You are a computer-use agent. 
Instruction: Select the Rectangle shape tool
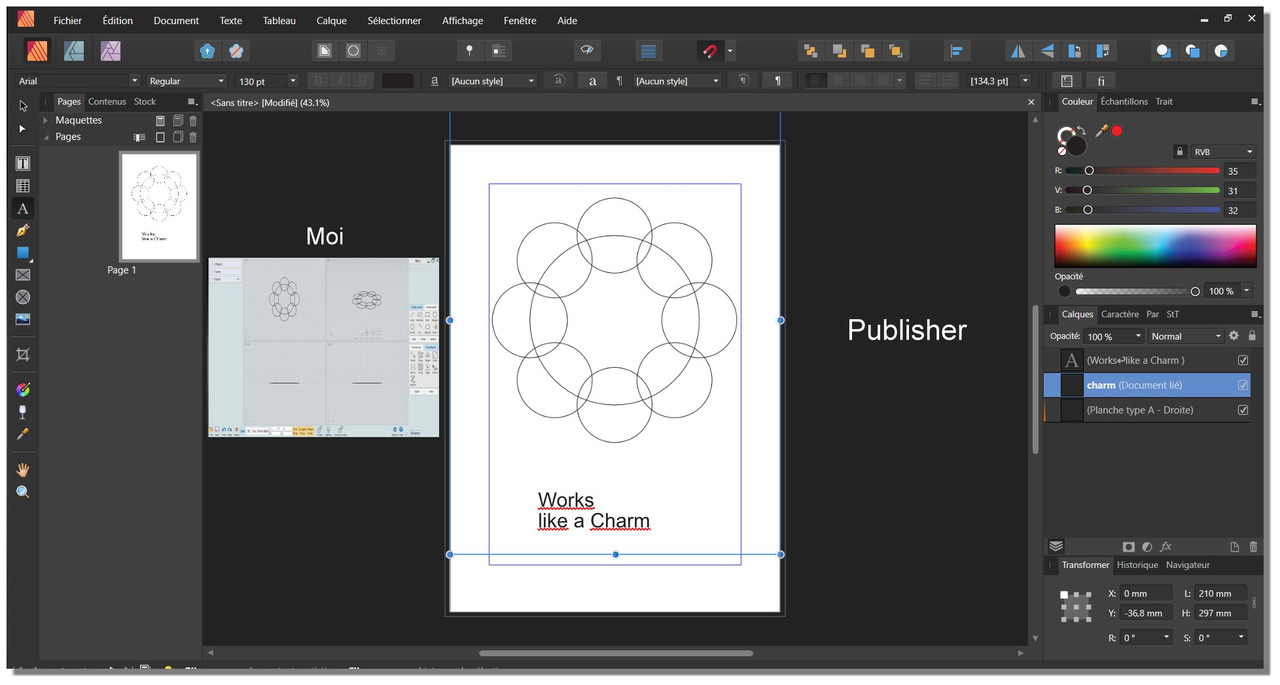click(x=23, y=252)
